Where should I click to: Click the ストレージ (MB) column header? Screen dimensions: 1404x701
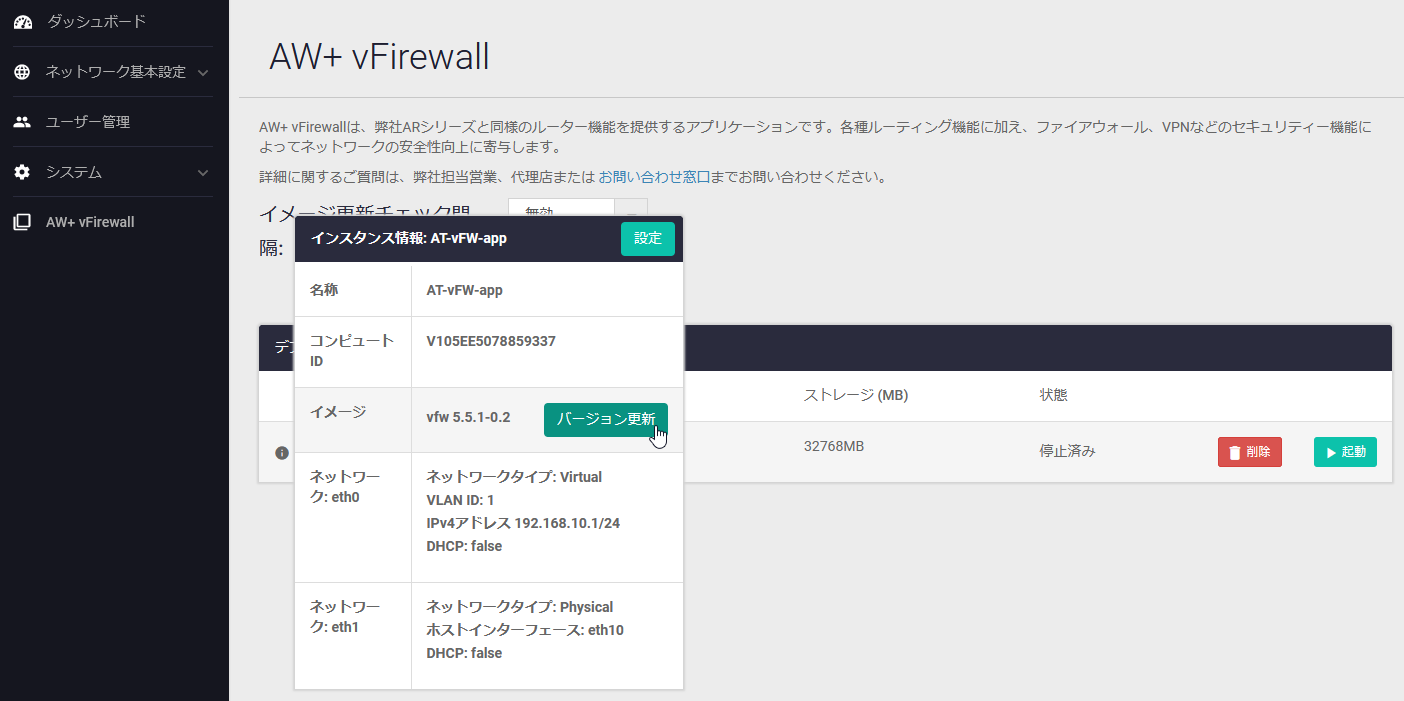pyautogui.click(x=856, y=395)
